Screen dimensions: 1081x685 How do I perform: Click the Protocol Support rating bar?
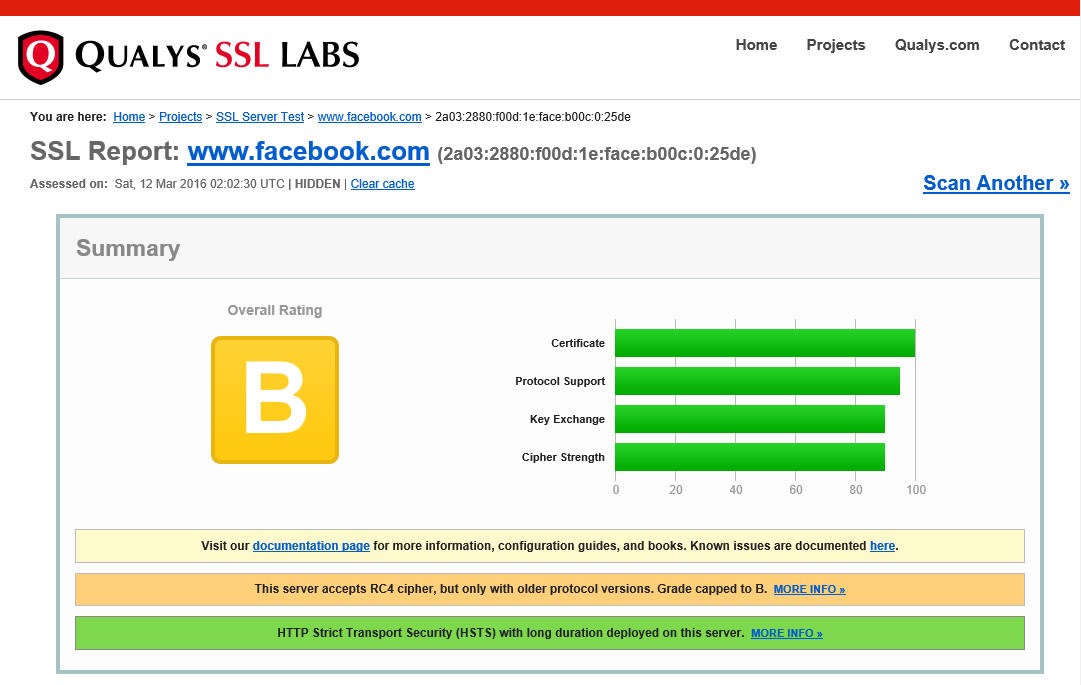[757, 381]
